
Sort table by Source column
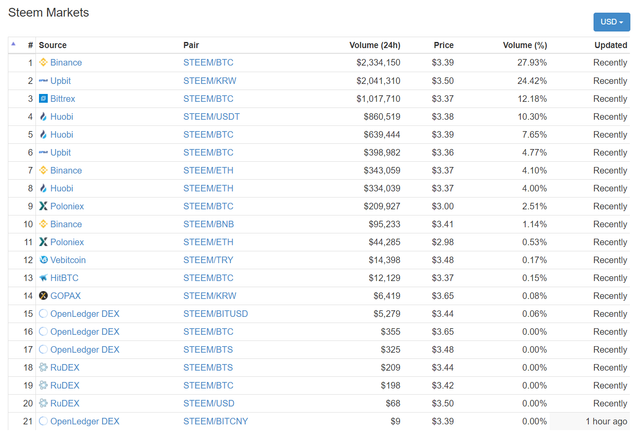(x=52, y=45)
